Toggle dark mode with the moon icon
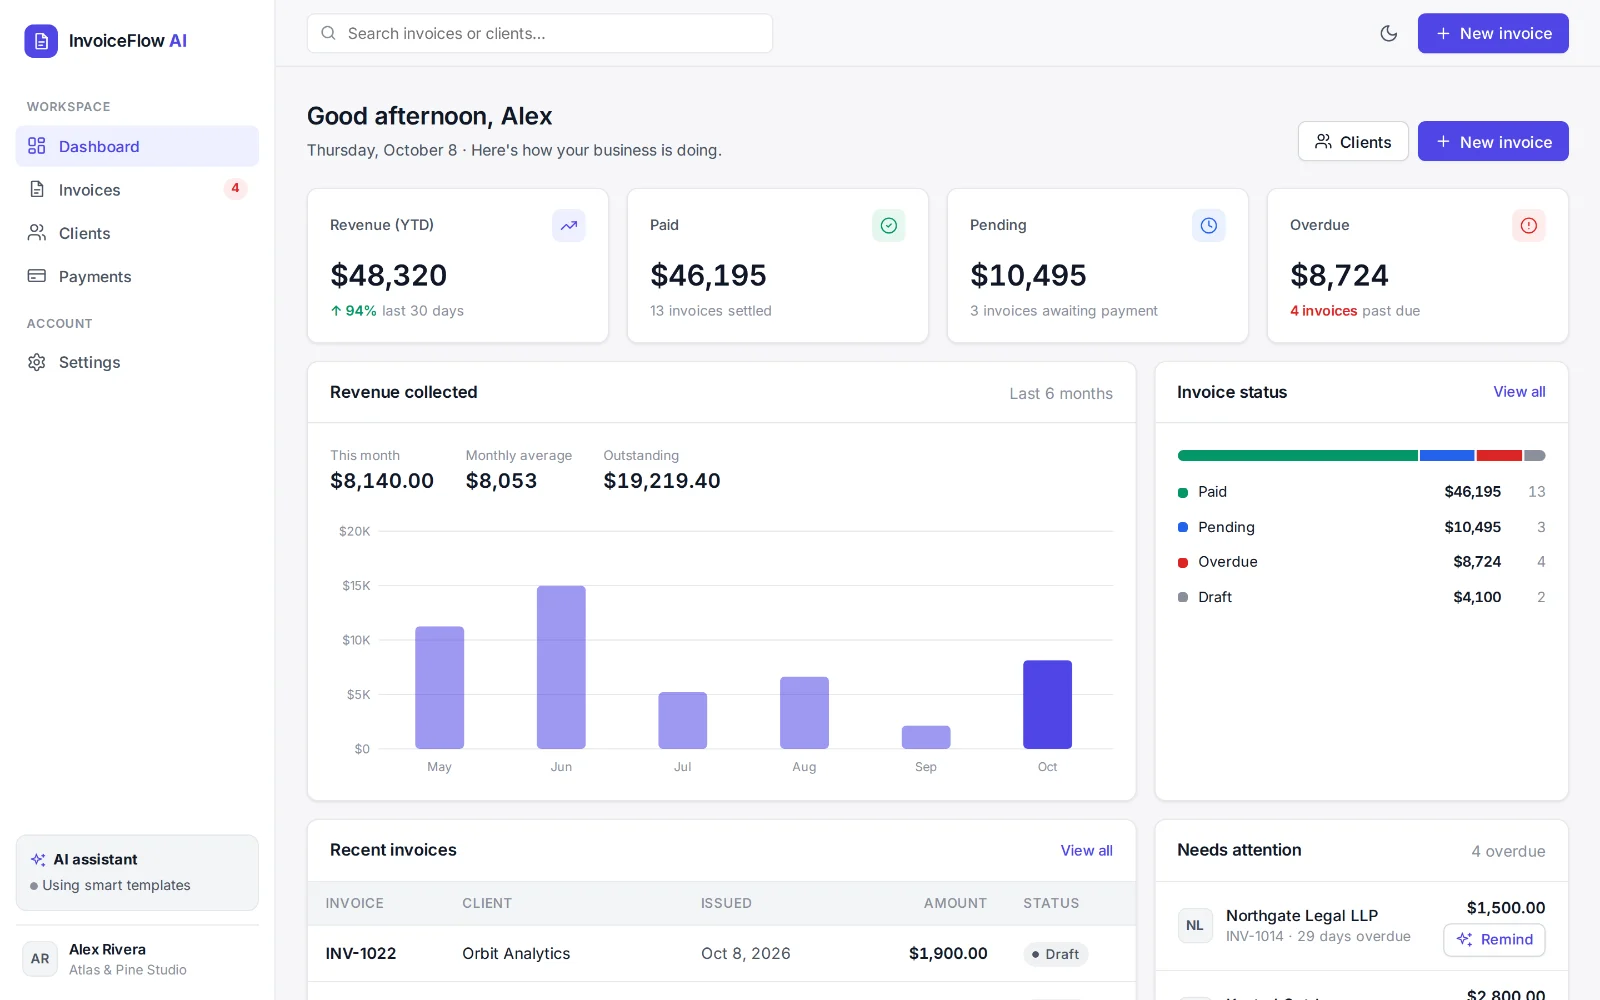The image size is (1600, 1000). click(x=1389, y=33)
